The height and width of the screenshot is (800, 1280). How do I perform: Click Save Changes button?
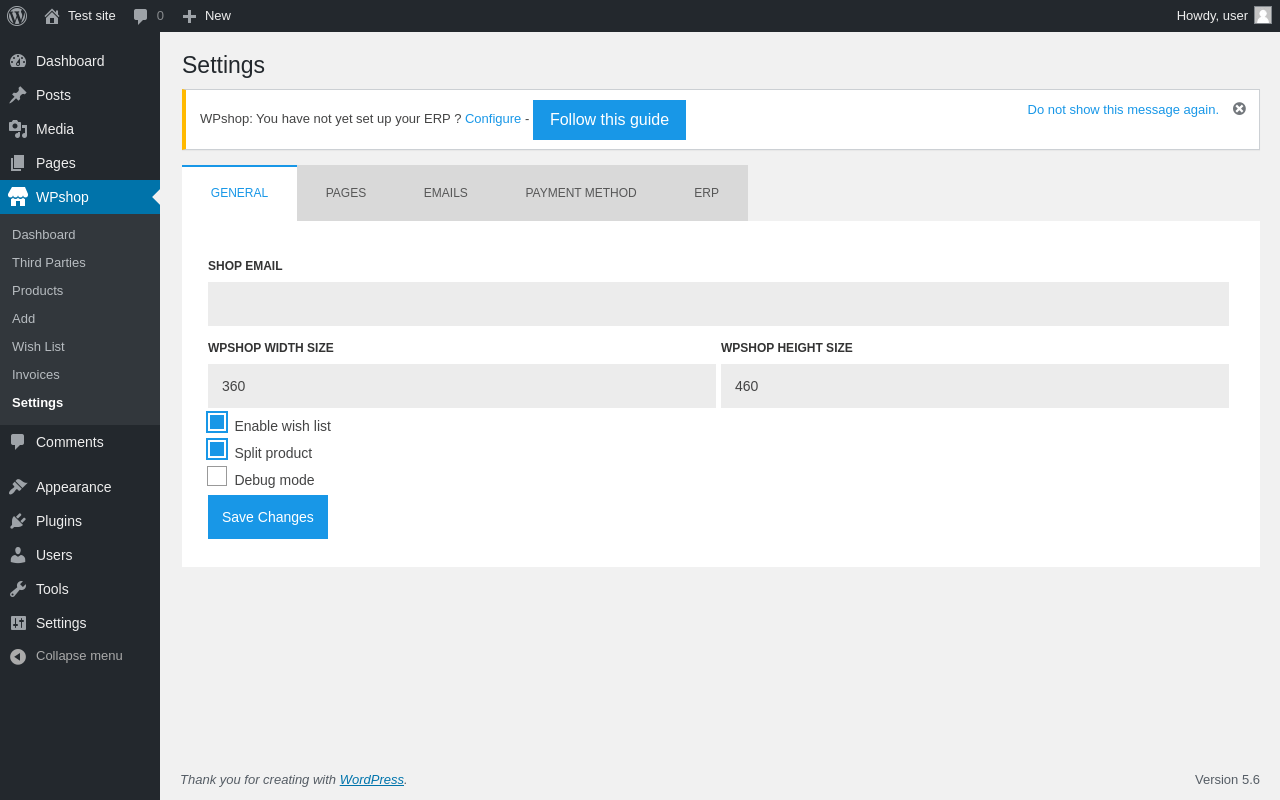point(268,517)
